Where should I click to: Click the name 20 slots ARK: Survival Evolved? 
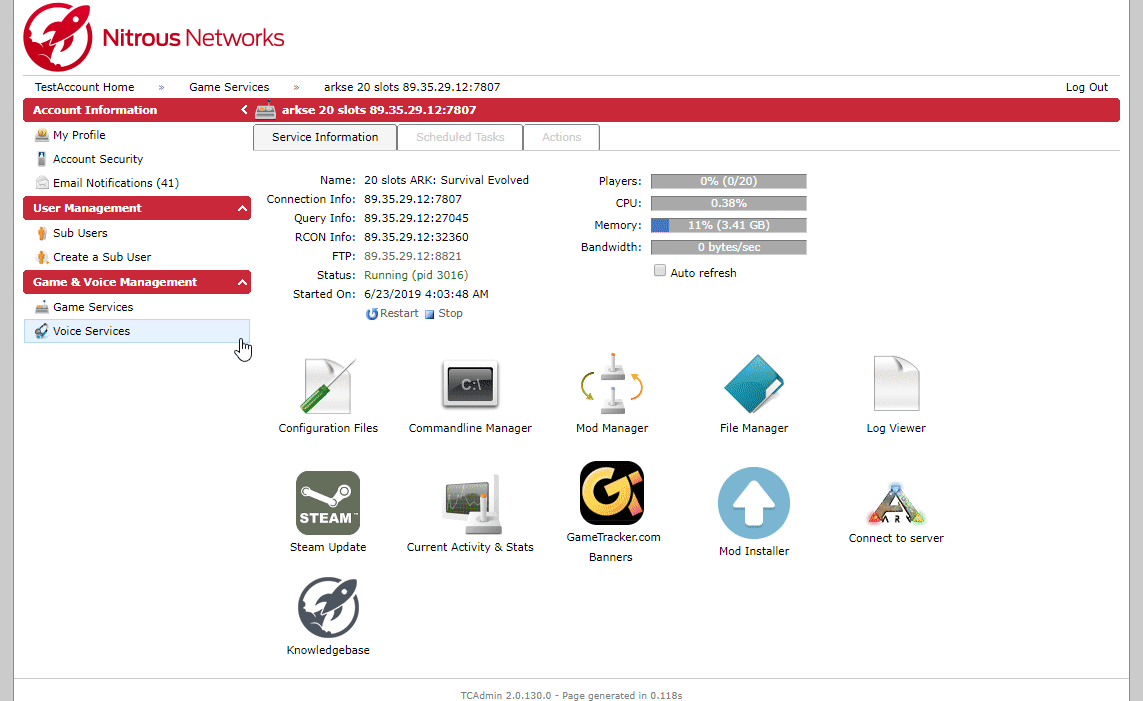coord(447,180)
